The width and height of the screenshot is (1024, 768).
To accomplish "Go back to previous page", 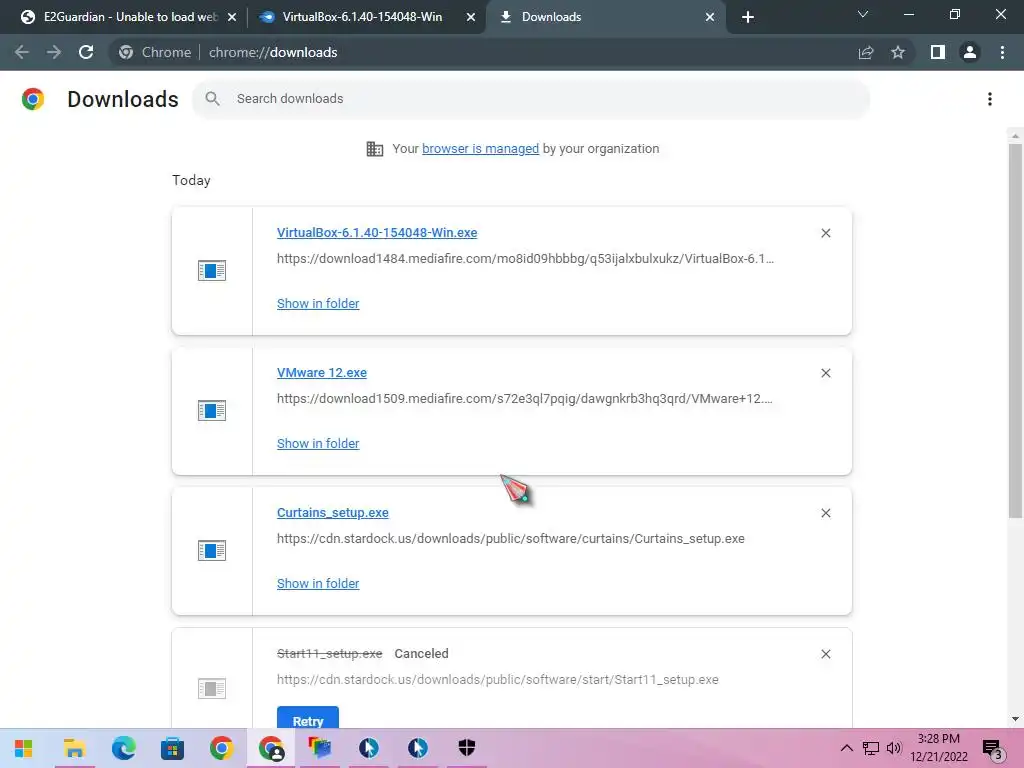I will point(22,52).
